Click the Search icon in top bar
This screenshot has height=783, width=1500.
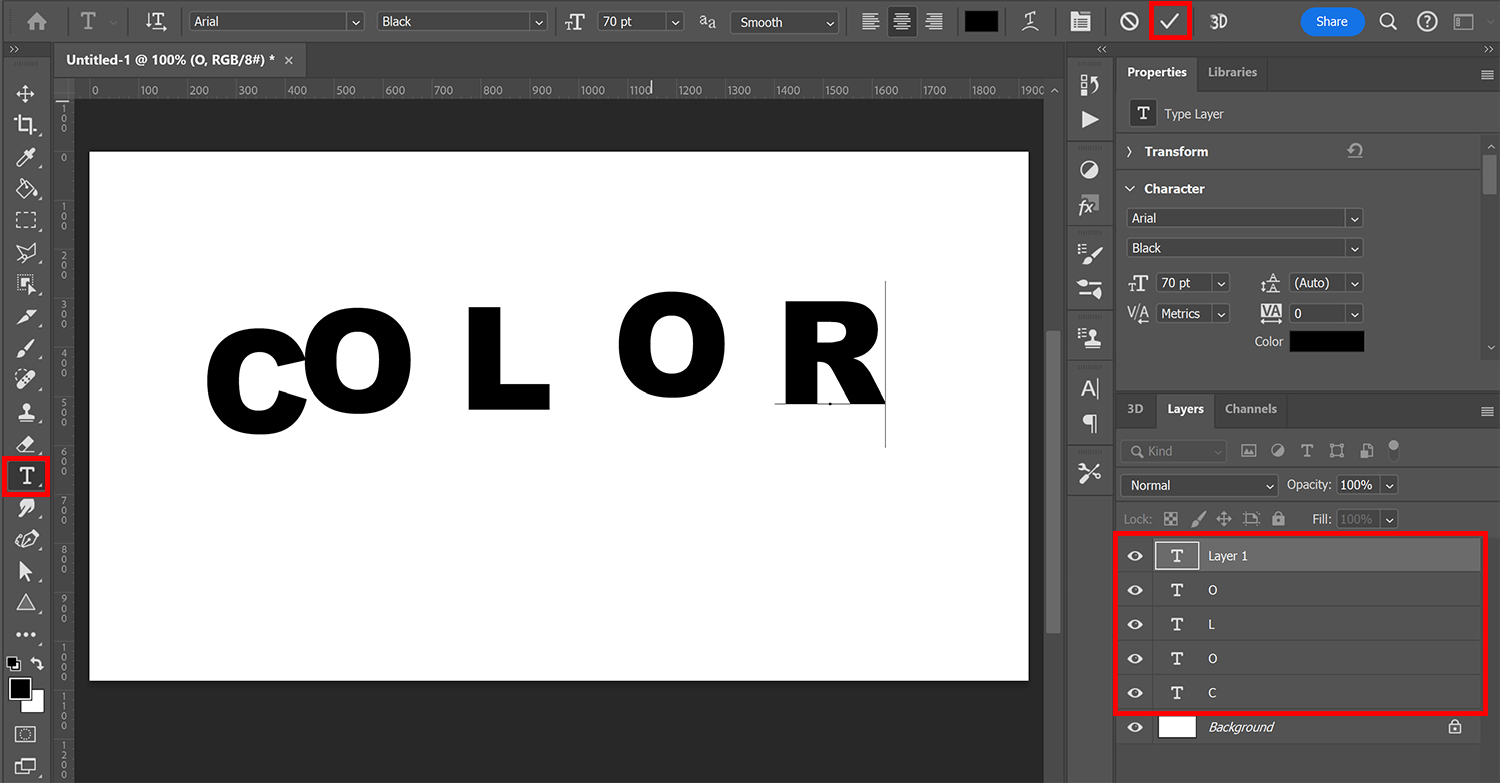pyautogui.click(x=1388, y=20)
